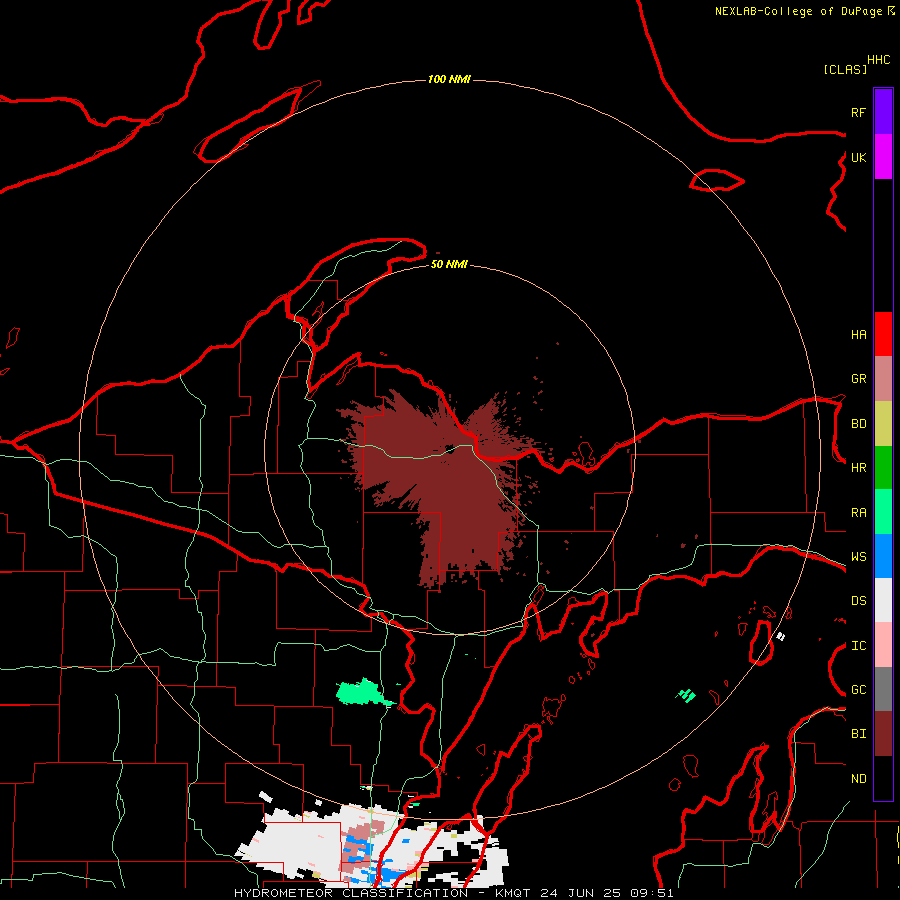
Task: Click the HR legend label
Action: tap(859, 468)
